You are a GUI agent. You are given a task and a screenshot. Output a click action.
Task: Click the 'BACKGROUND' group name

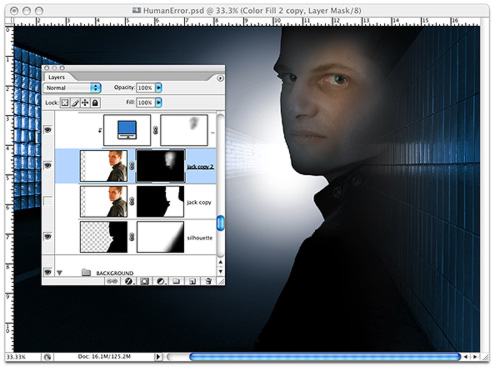(x=115, y=274)
